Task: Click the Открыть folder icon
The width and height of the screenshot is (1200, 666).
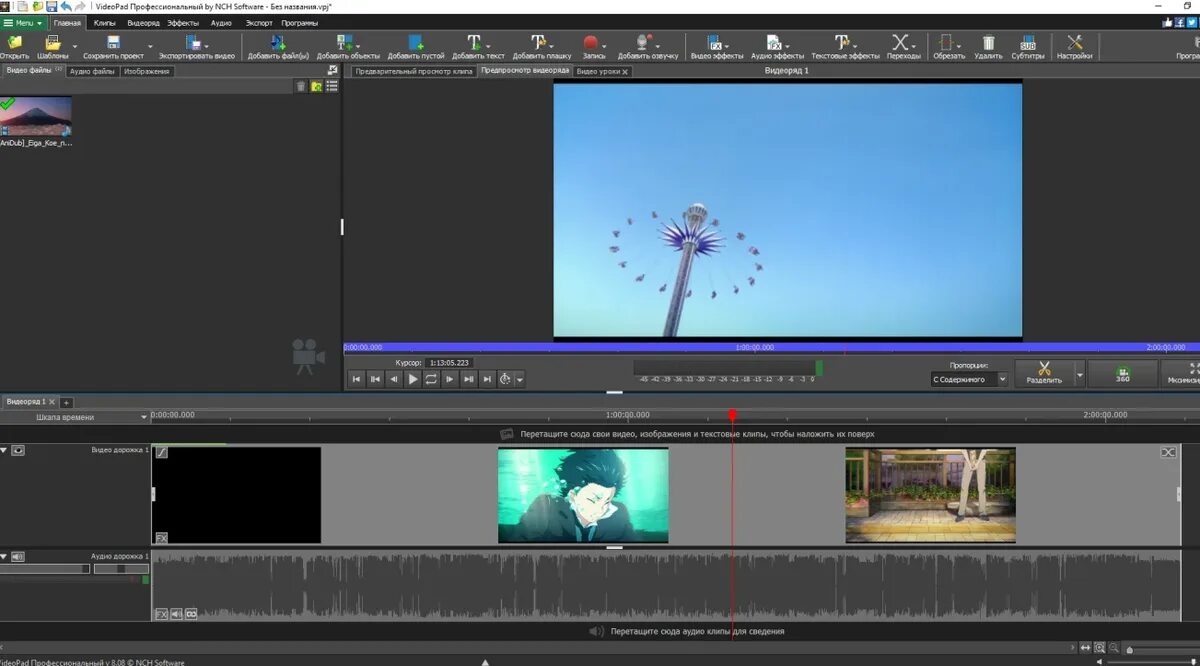Action: (14, 43)
